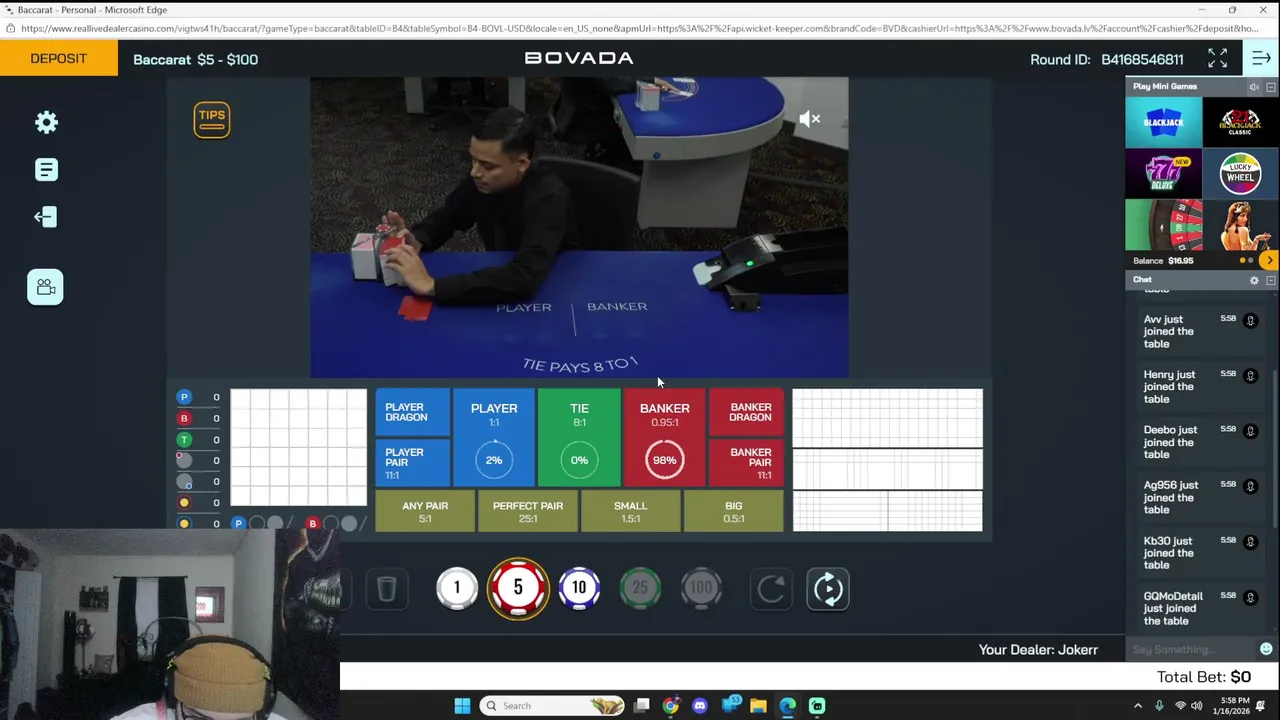Bet on BANKER DRAGON
This screenshot has height=720, width=1280.
coord(746,412)
